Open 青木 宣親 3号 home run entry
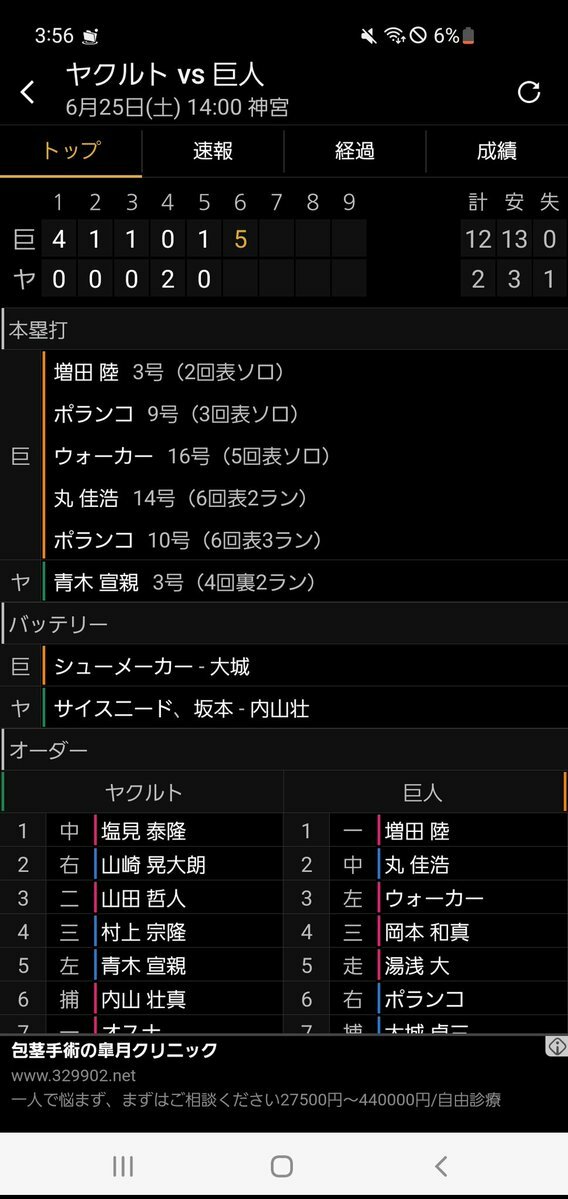Image resolution: width=568 pixels, height=1199 pixels. tap(185, 583)
